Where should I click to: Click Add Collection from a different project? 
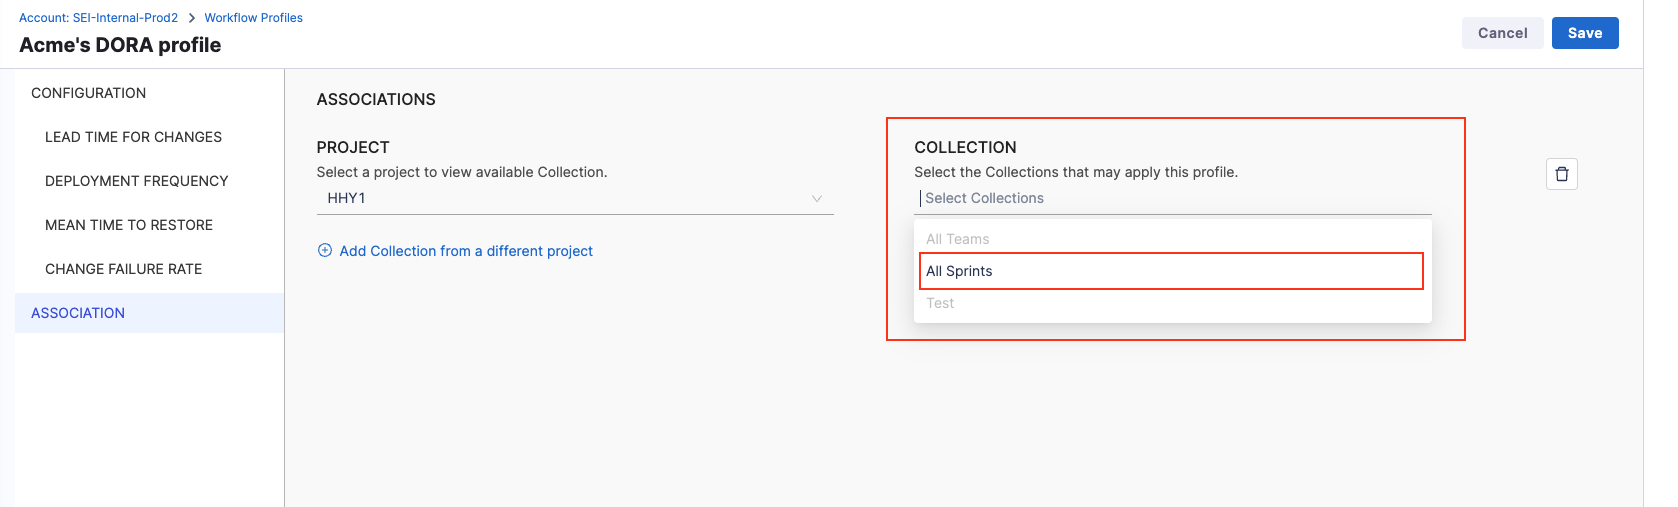point(465,251)
